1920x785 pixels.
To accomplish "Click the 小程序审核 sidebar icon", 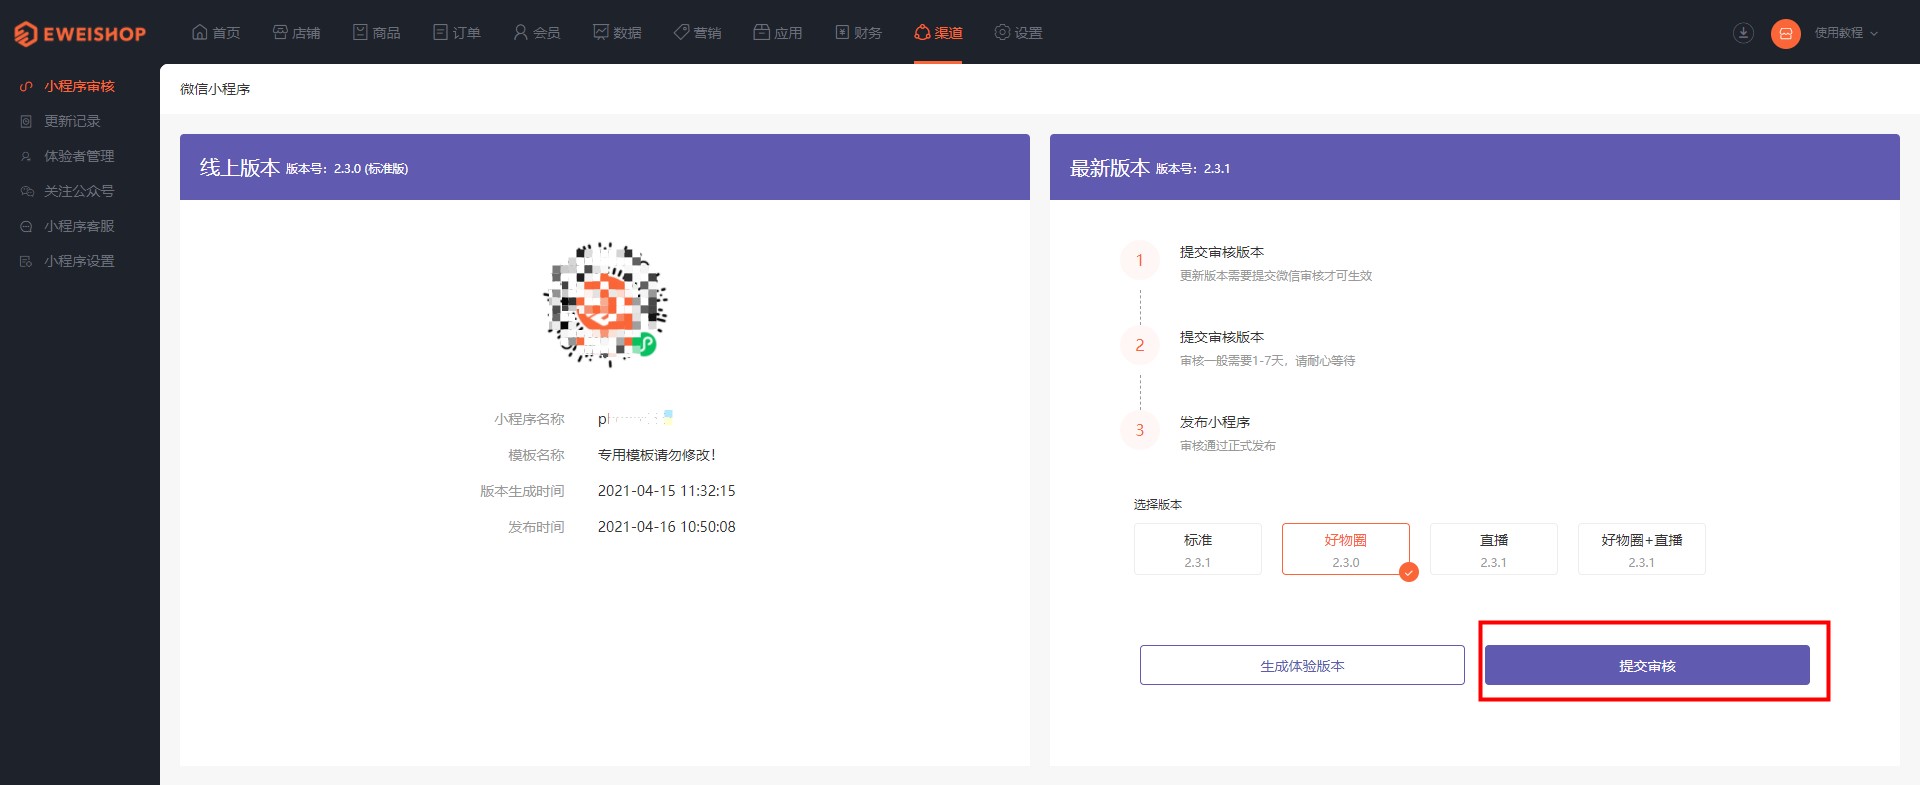I will tap(26, 86).
